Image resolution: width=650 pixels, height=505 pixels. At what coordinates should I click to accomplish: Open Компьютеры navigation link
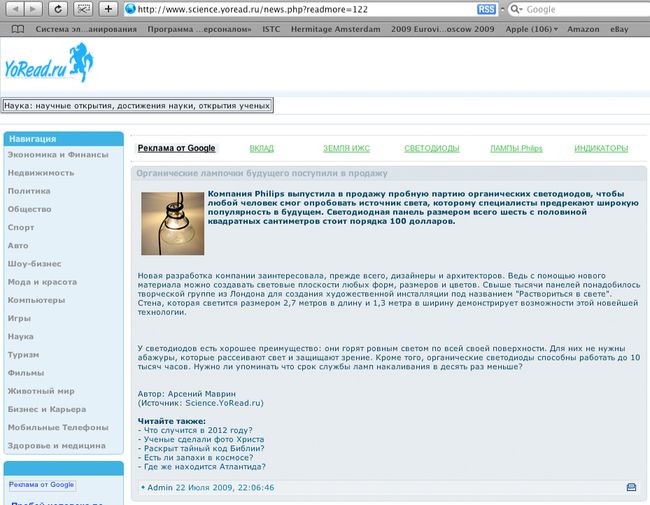point(36,300)
